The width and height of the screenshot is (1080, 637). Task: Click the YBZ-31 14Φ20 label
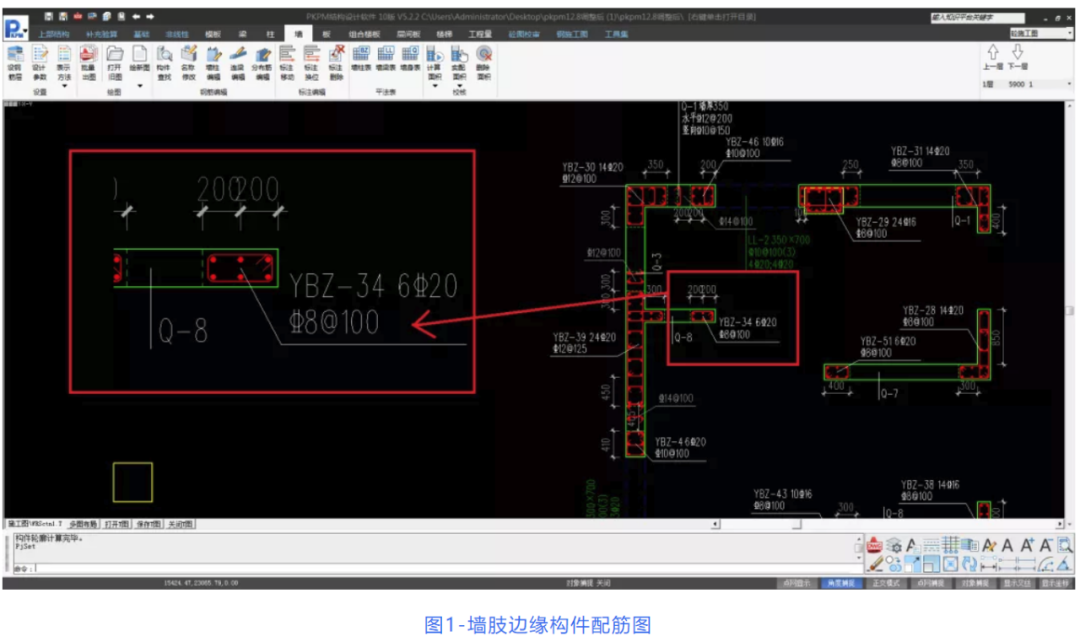pyautogui.click(x=920, y=151)
